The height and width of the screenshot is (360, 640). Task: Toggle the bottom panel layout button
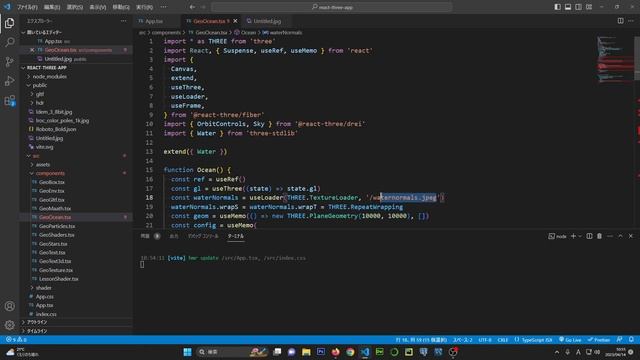click(x=568, y=7)
